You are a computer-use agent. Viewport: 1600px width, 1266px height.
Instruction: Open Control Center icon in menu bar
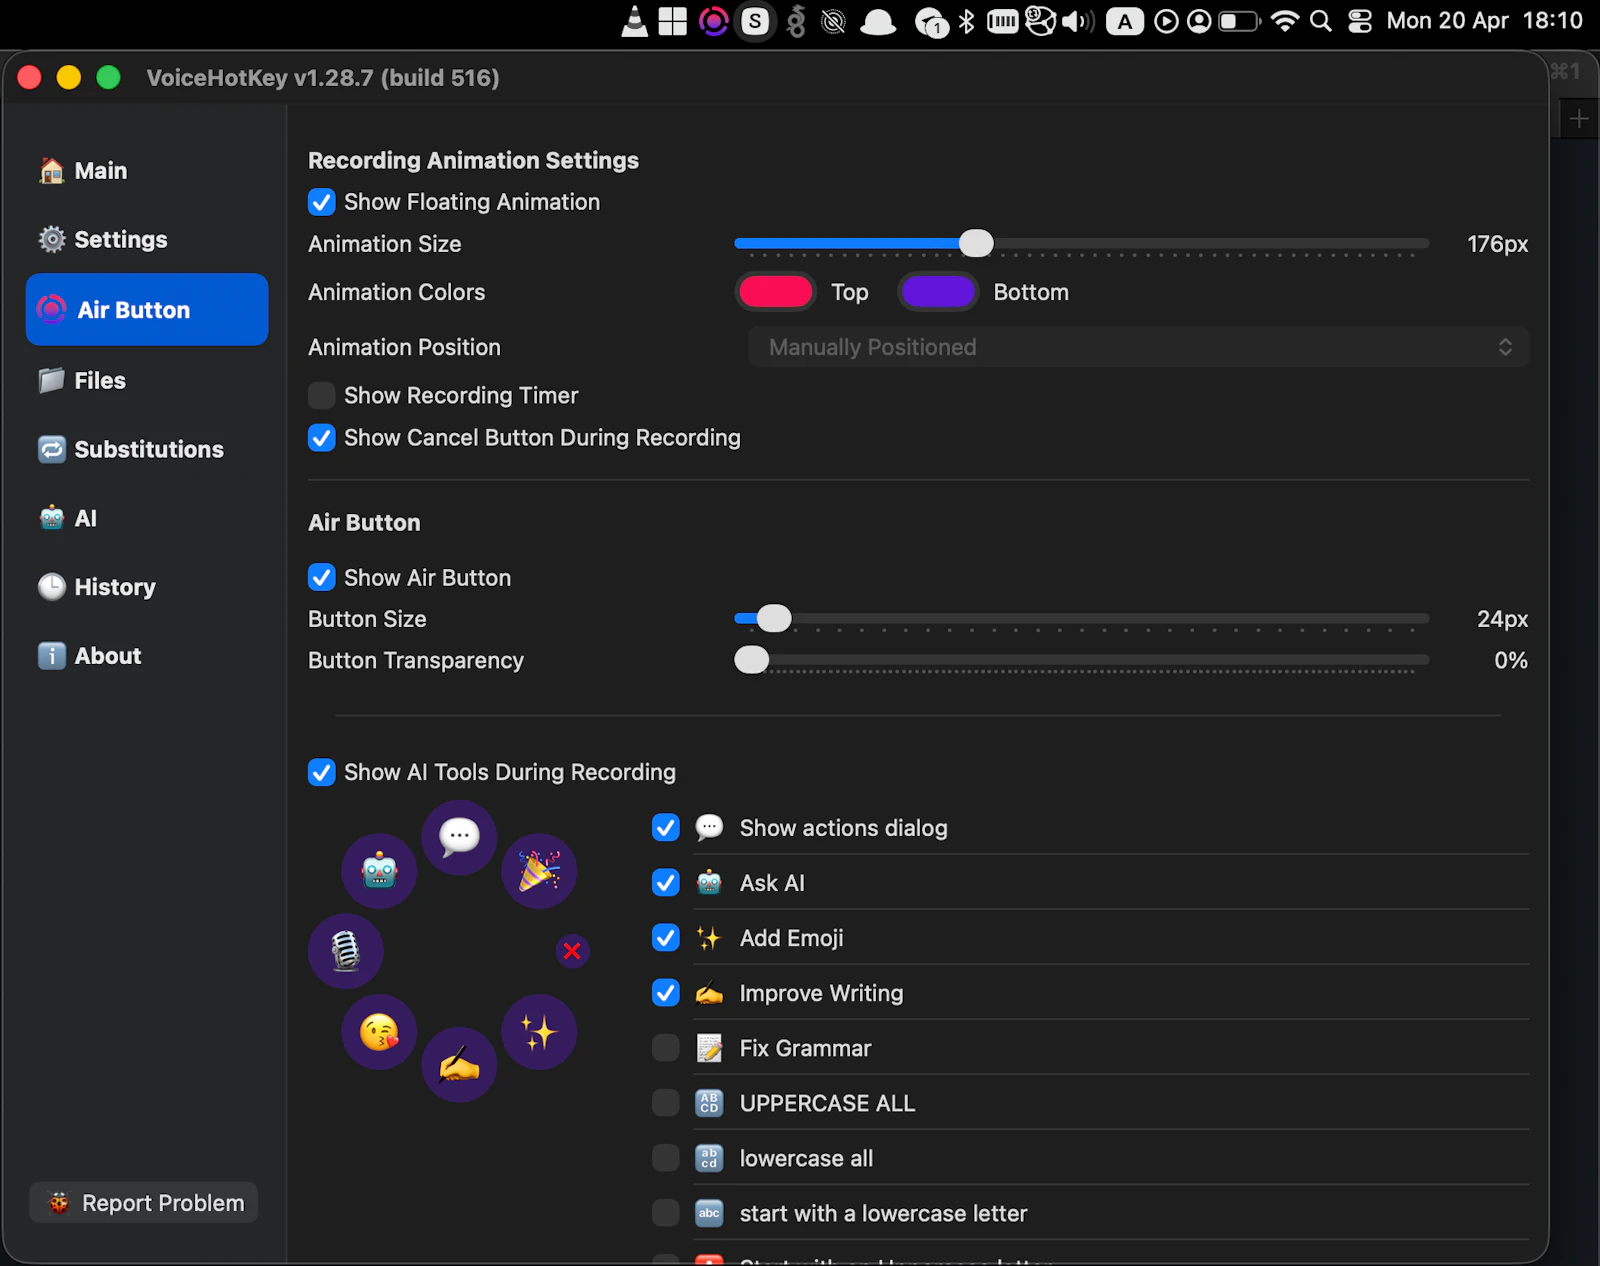[1360, 21]
